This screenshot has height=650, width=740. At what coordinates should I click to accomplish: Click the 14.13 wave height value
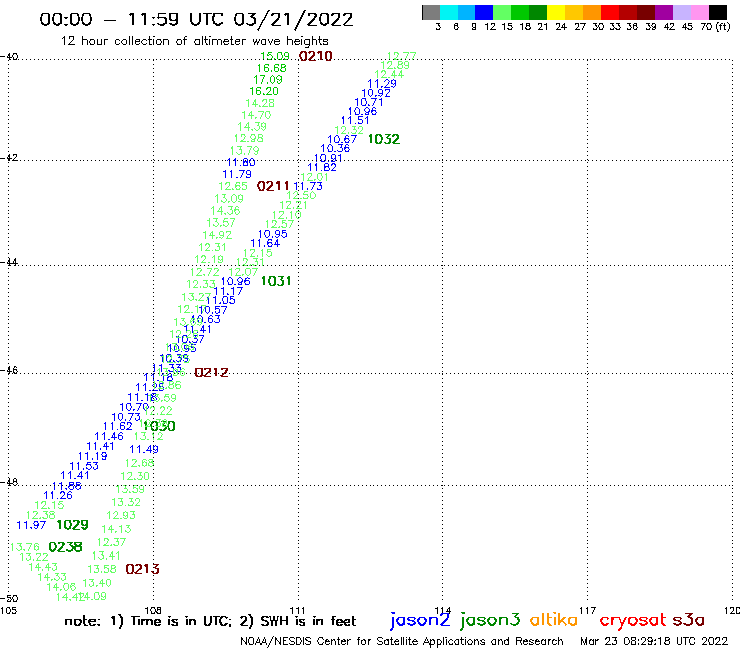coord(116,529)
